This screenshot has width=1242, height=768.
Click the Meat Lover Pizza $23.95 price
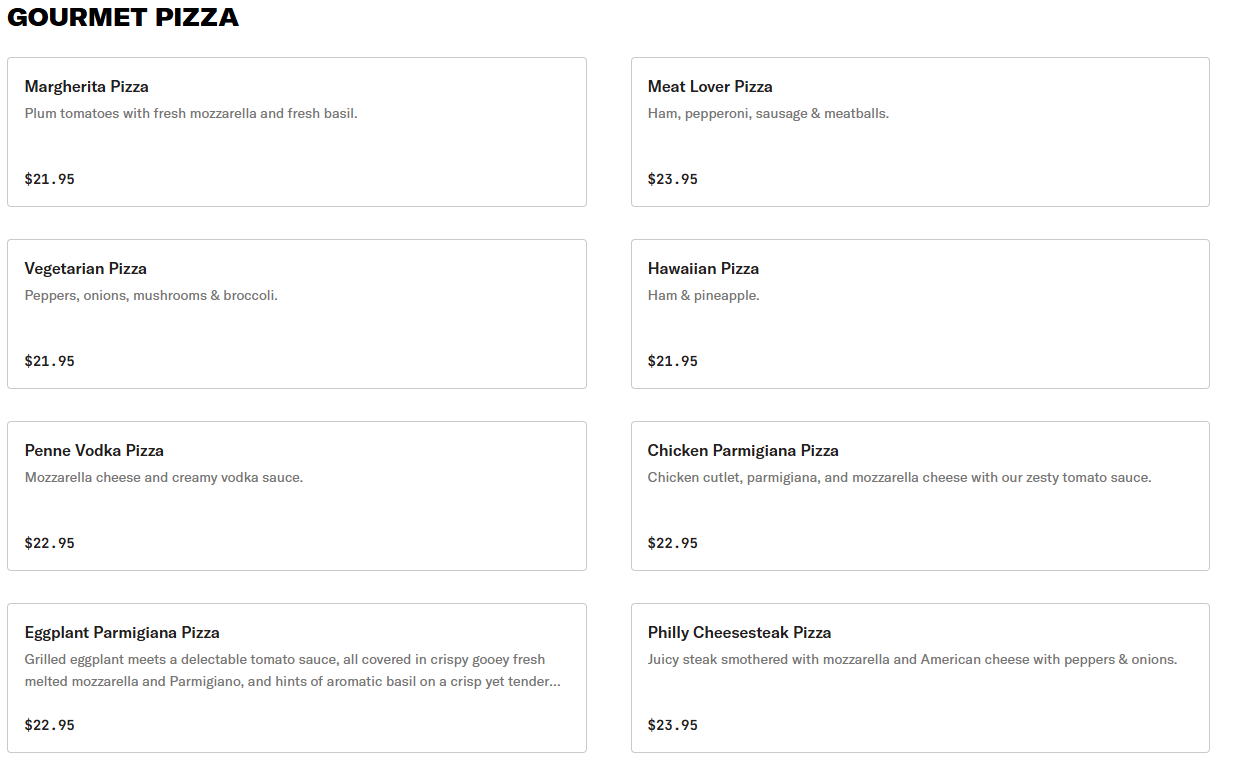(x=673, y=180)
